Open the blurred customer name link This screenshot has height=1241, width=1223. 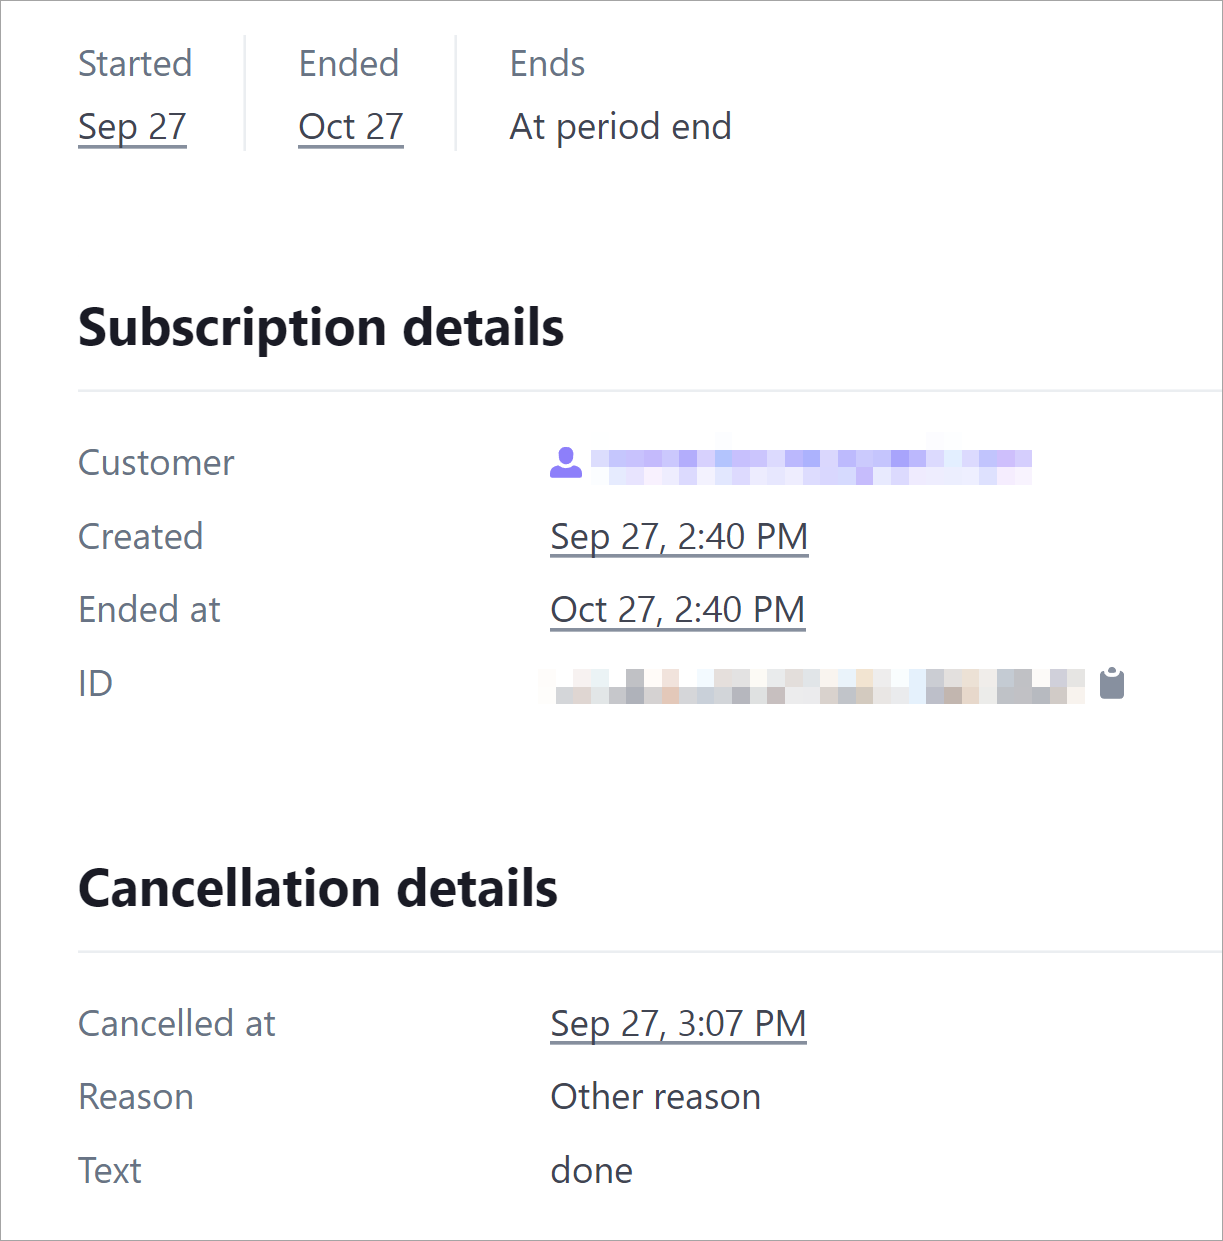(x=810, y=465)
